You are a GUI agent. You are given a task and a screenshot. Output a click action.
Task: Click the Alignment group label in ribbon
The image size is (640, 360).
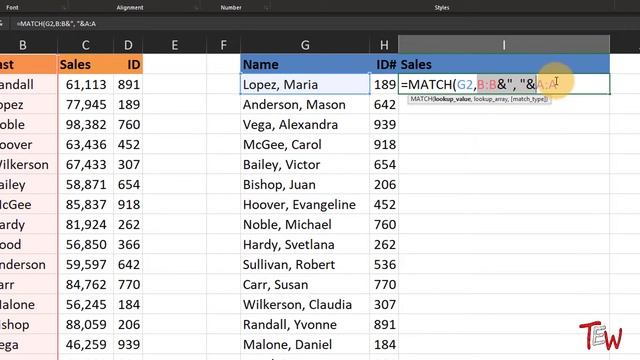click(x=130, y=7)
